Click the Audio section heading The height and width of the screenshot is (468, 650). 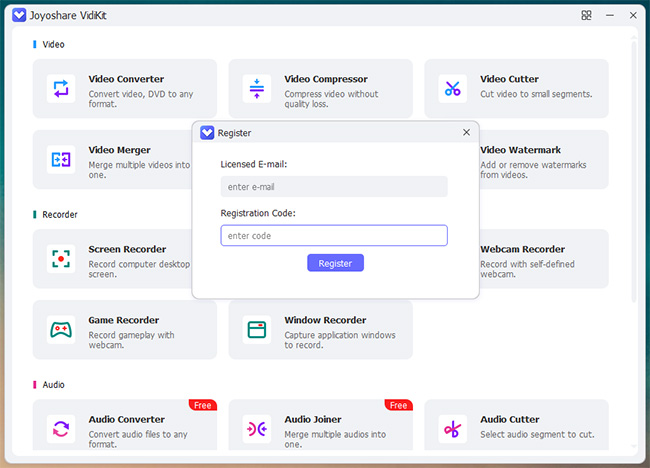[53, 385]
